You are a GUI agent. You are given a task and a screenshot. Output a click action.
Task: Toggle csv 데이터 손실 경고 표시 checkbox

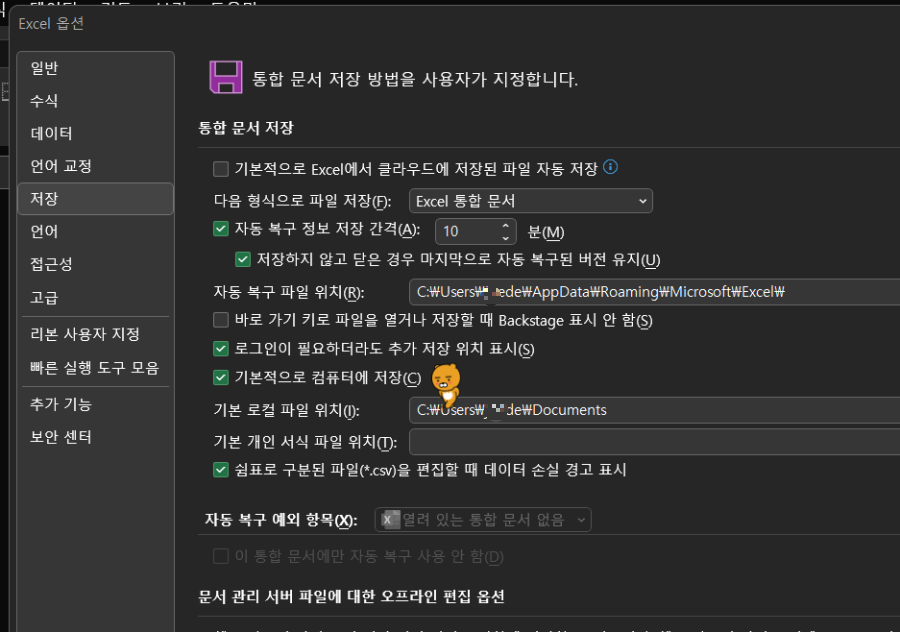click(x=221, y=470)
